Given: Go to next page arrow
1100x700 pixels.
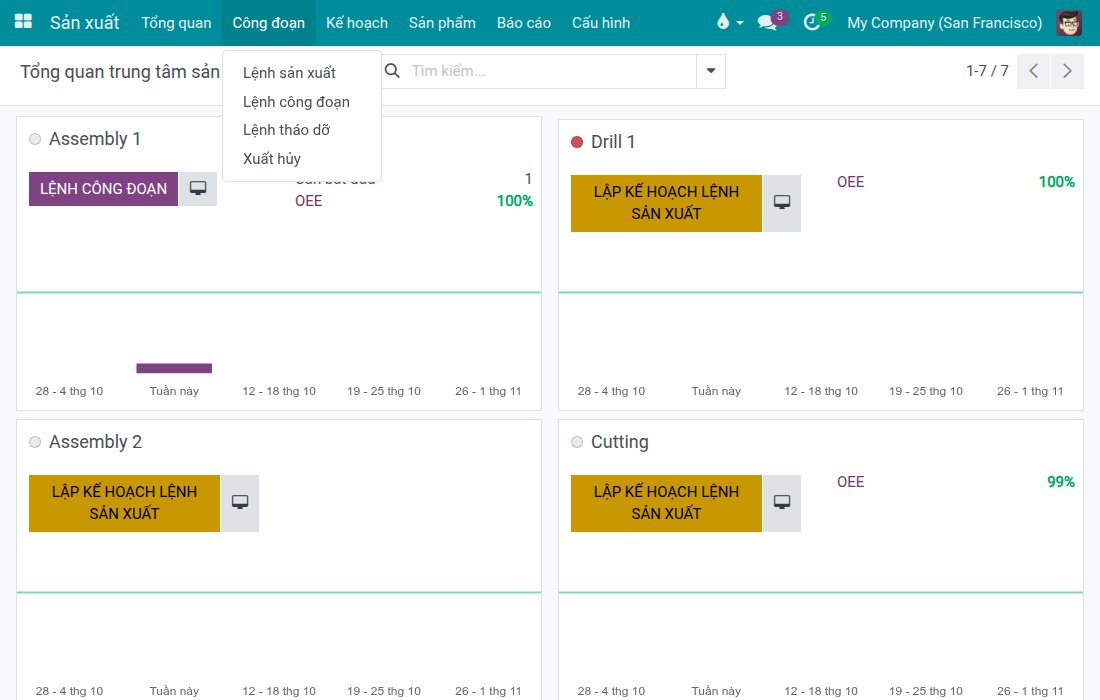Looking at the screenshot, I should coord(1067,71).
